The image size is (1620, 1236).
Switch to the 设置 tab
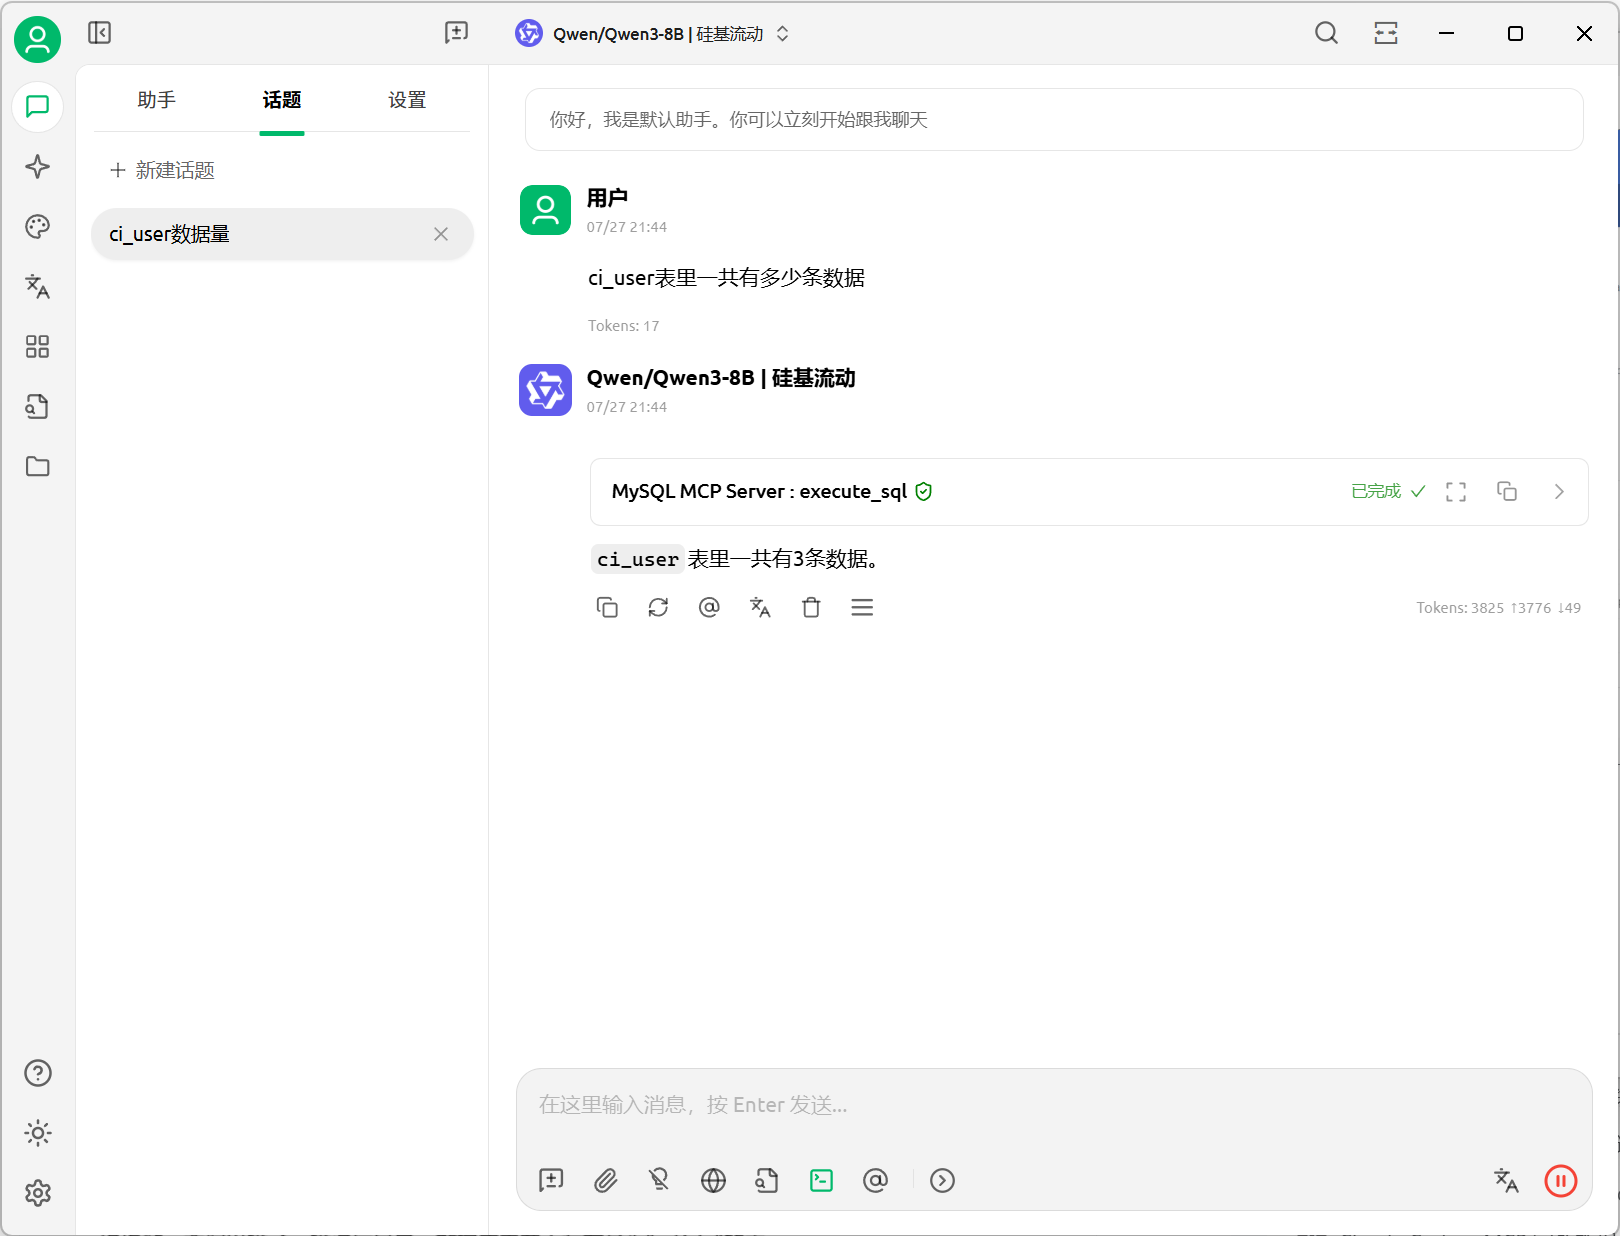click(x=407, y=100)
